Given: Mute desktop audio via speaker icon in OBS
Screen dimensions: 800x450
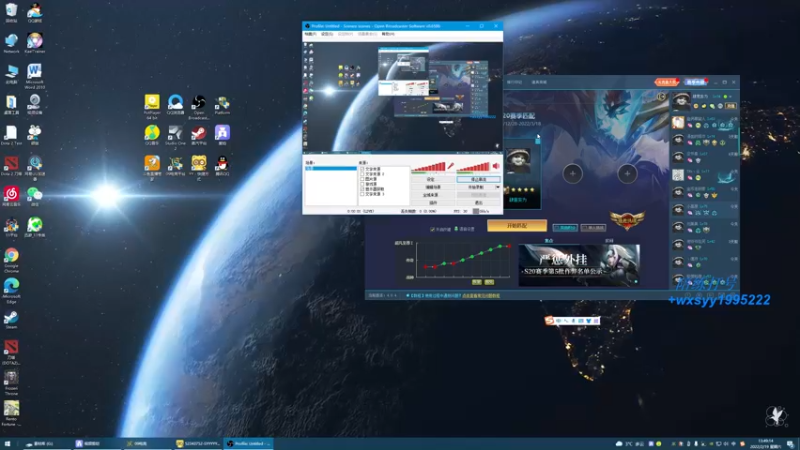Looking at the screenshot, I should (x=496, y=166).
